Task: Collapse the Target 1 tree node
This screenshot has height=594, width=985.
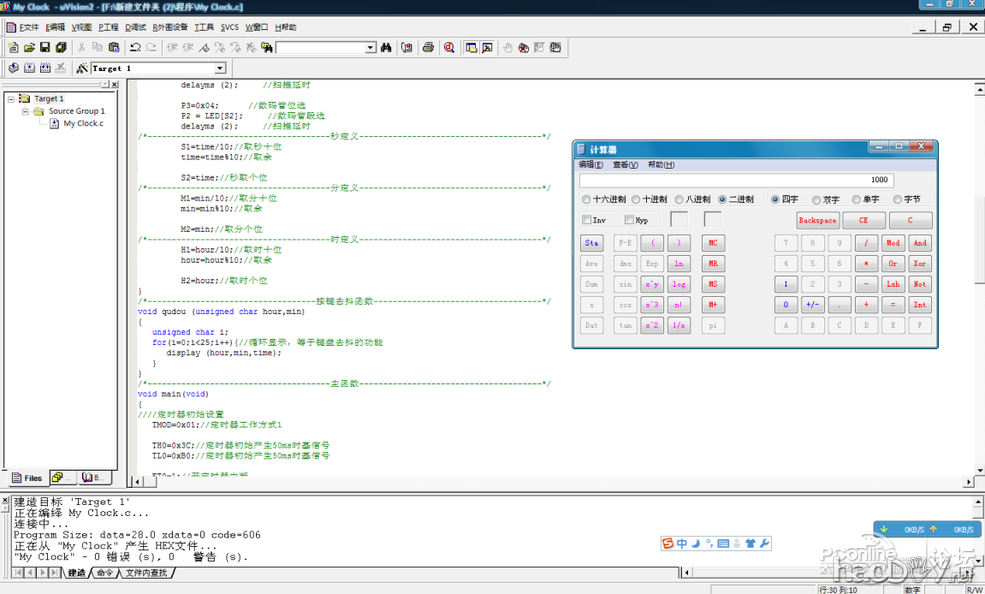Action: pyautogui.click(x=11, y=99)
